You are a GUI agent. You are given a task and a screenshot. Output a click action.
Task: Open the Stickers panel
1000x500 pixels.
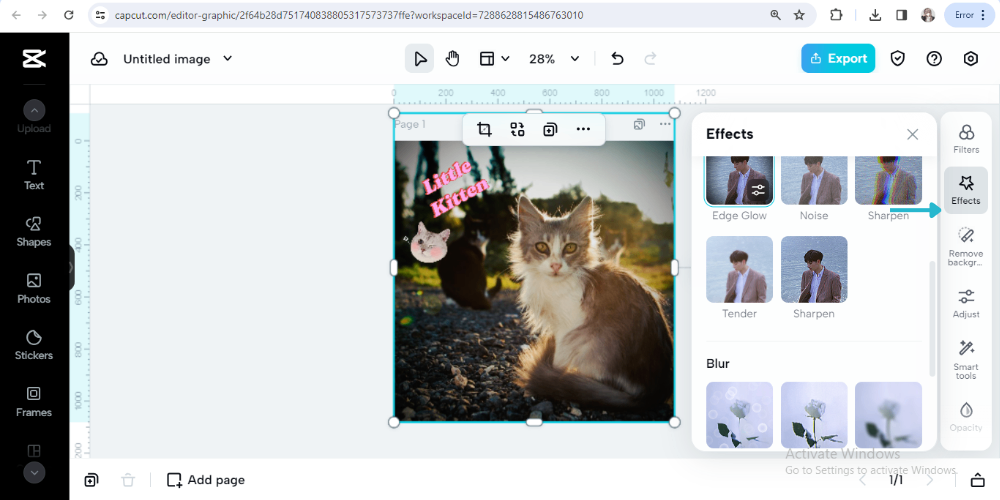click(x=34, y=343)
